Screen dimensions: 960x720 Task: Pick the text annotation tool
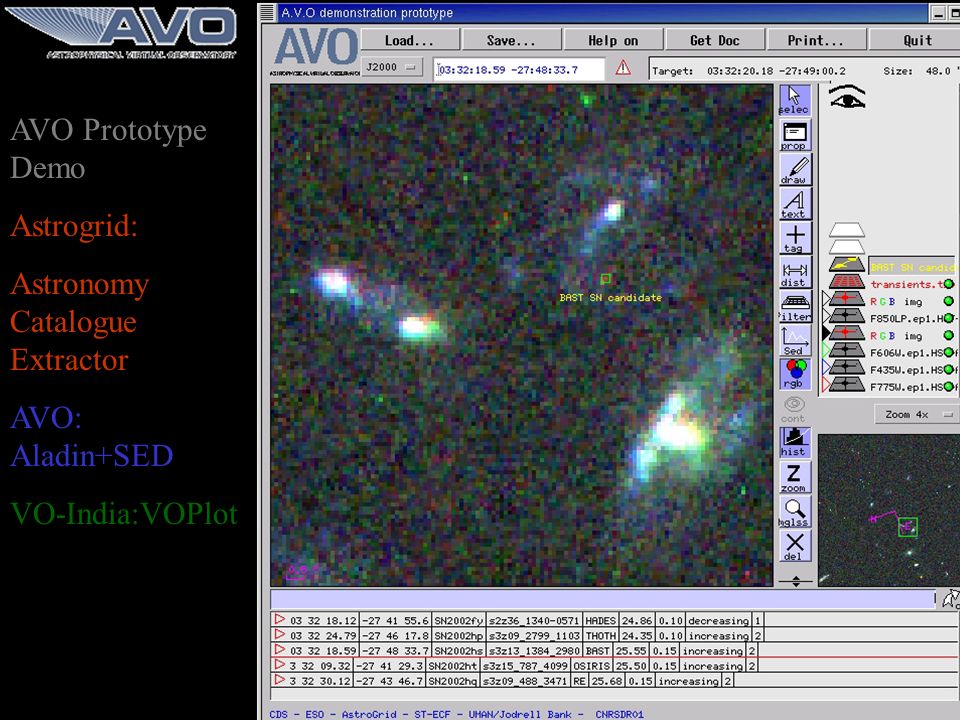[795, 204]
